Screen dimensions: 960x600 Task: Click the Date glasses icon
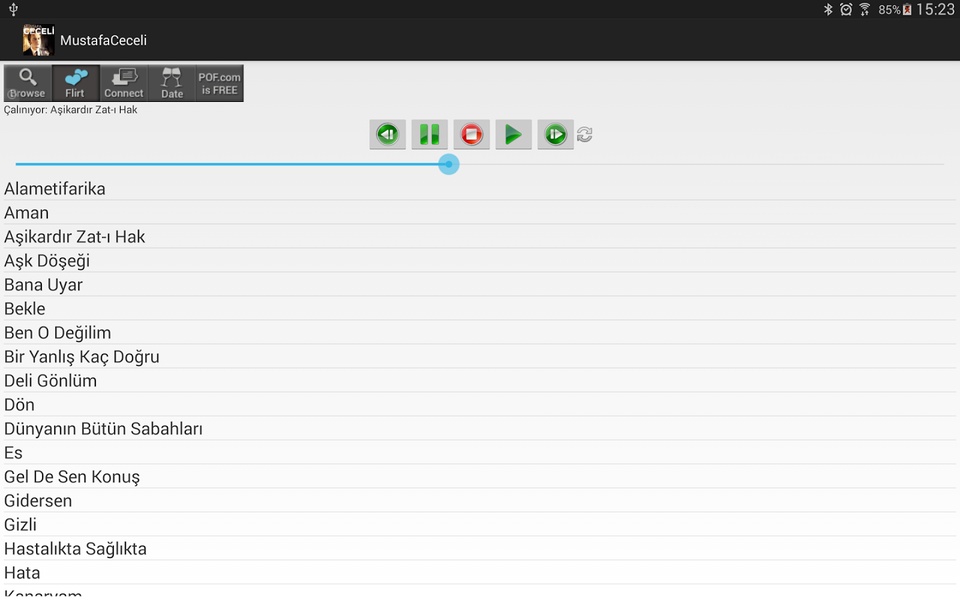[172, 83]
